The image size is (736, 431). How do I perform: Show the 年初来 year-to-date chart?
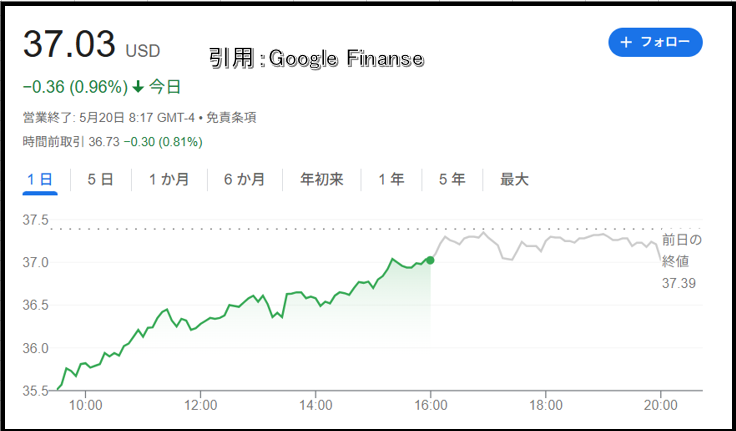pyautogui.click(x=322, y=179)
